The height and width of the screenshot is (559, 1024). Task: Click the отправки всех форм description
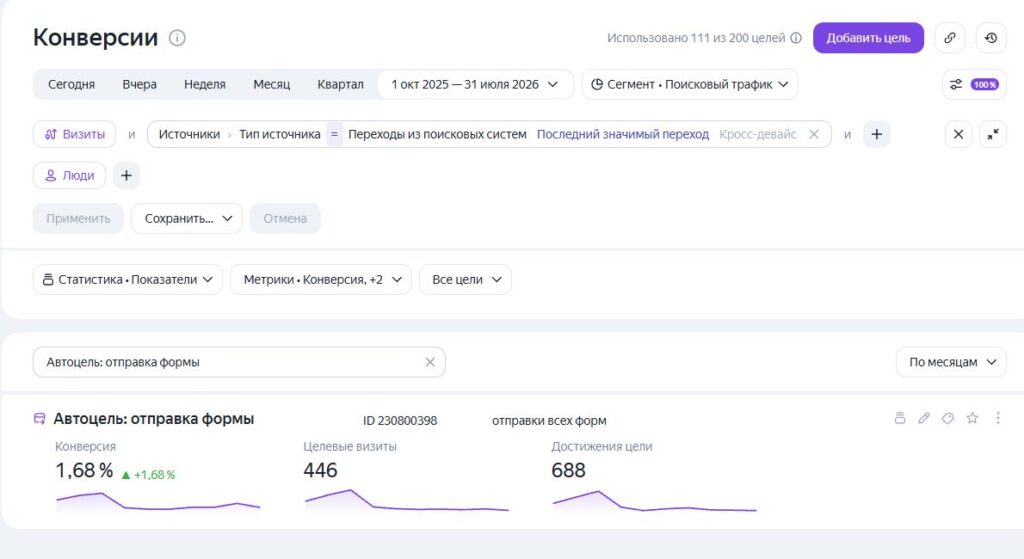tap(549, 421)
